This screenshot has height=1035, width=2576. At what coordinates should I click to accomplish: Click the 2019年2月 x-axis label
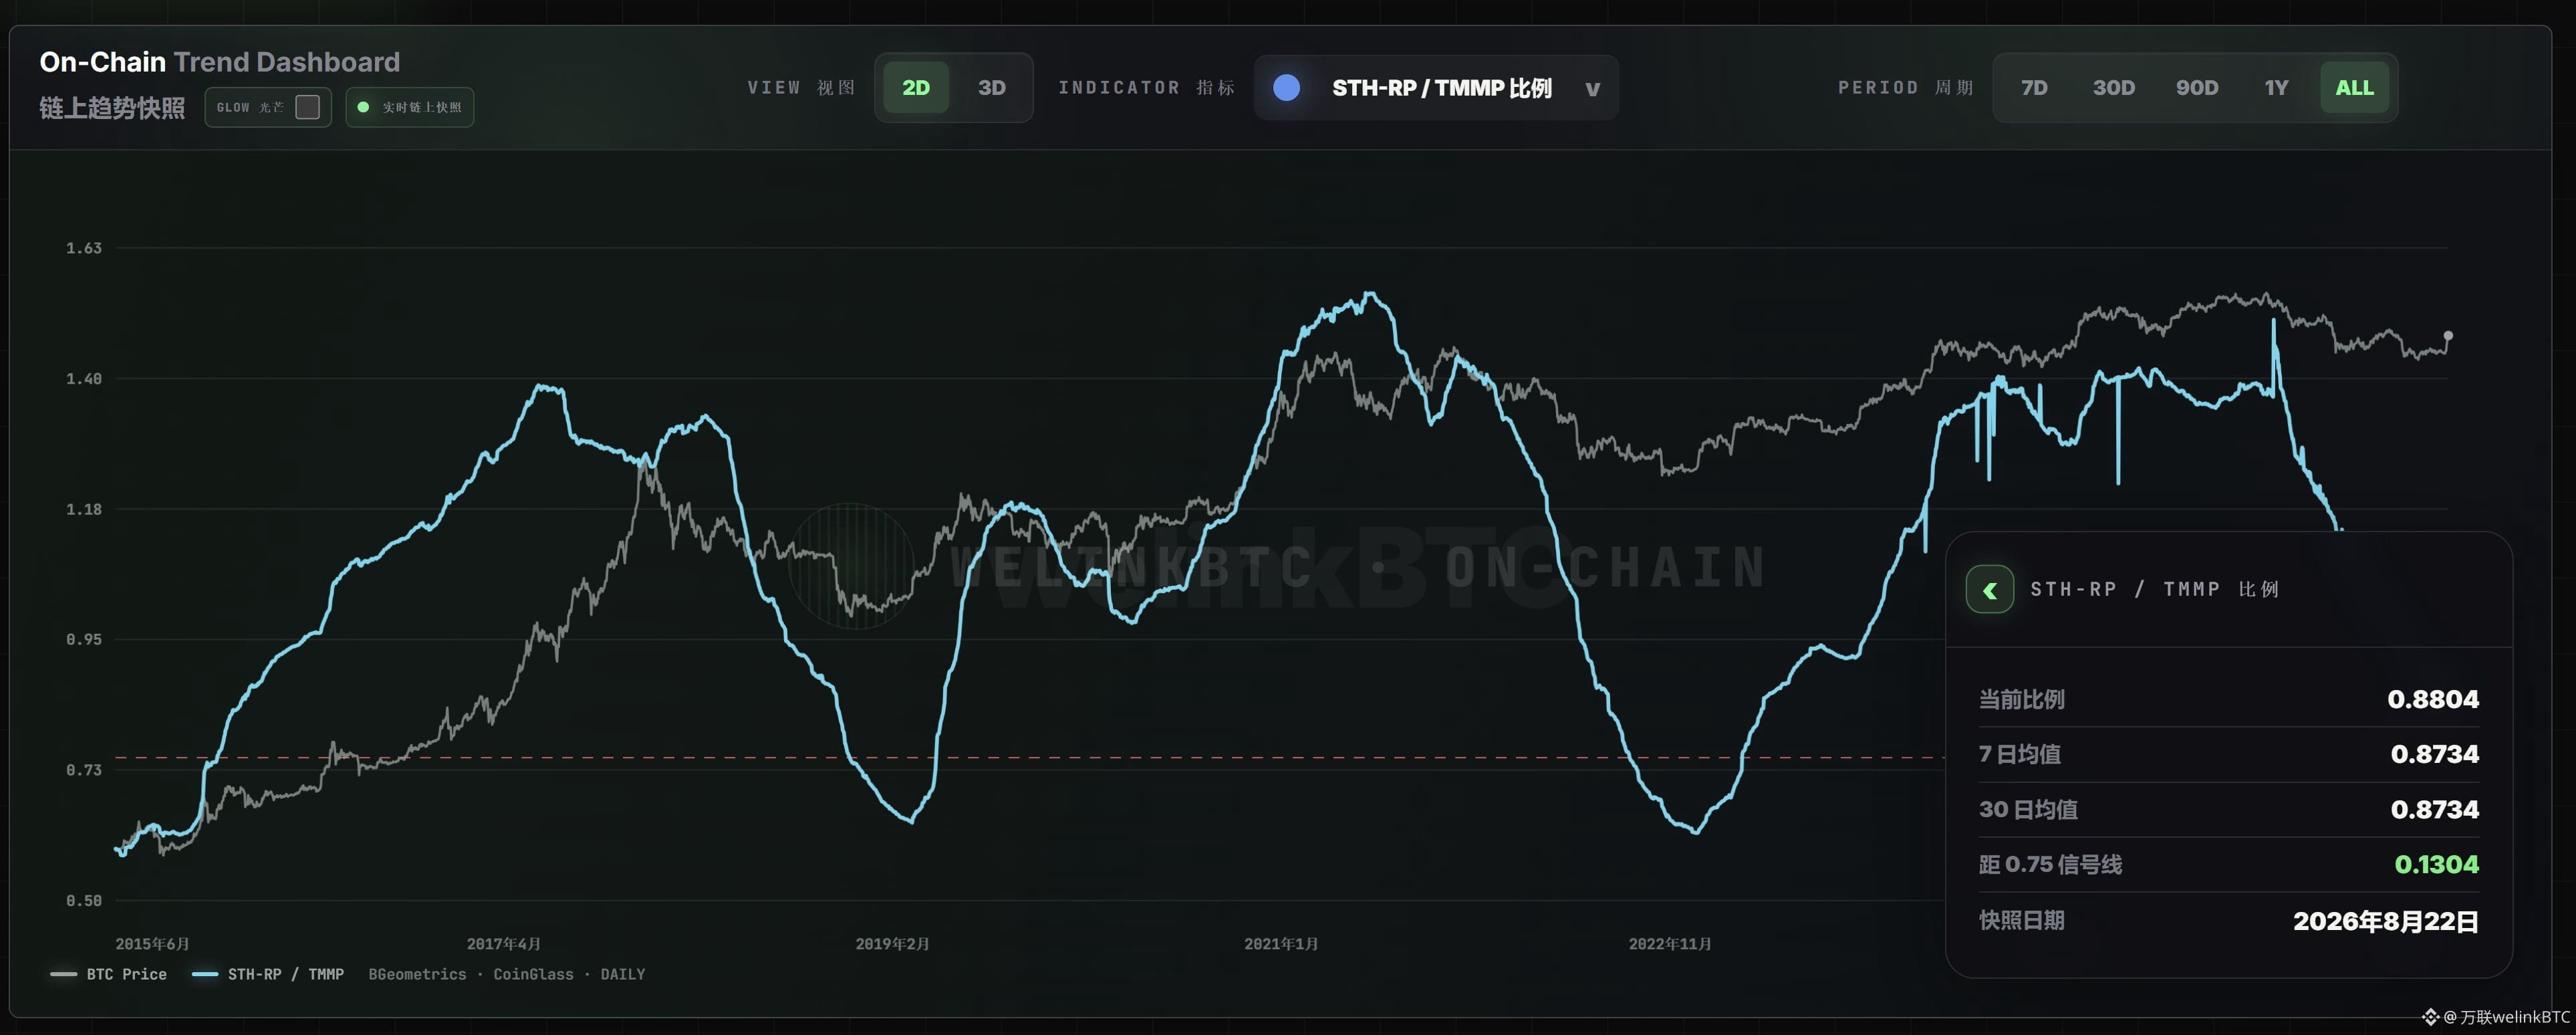892,944
